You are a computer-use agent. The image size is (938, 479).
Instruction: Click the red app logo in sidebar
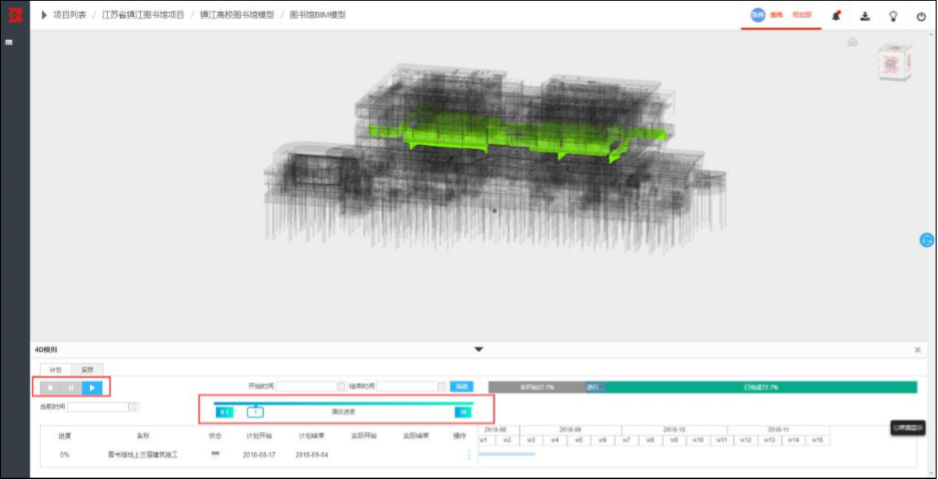tap(14, 15)
